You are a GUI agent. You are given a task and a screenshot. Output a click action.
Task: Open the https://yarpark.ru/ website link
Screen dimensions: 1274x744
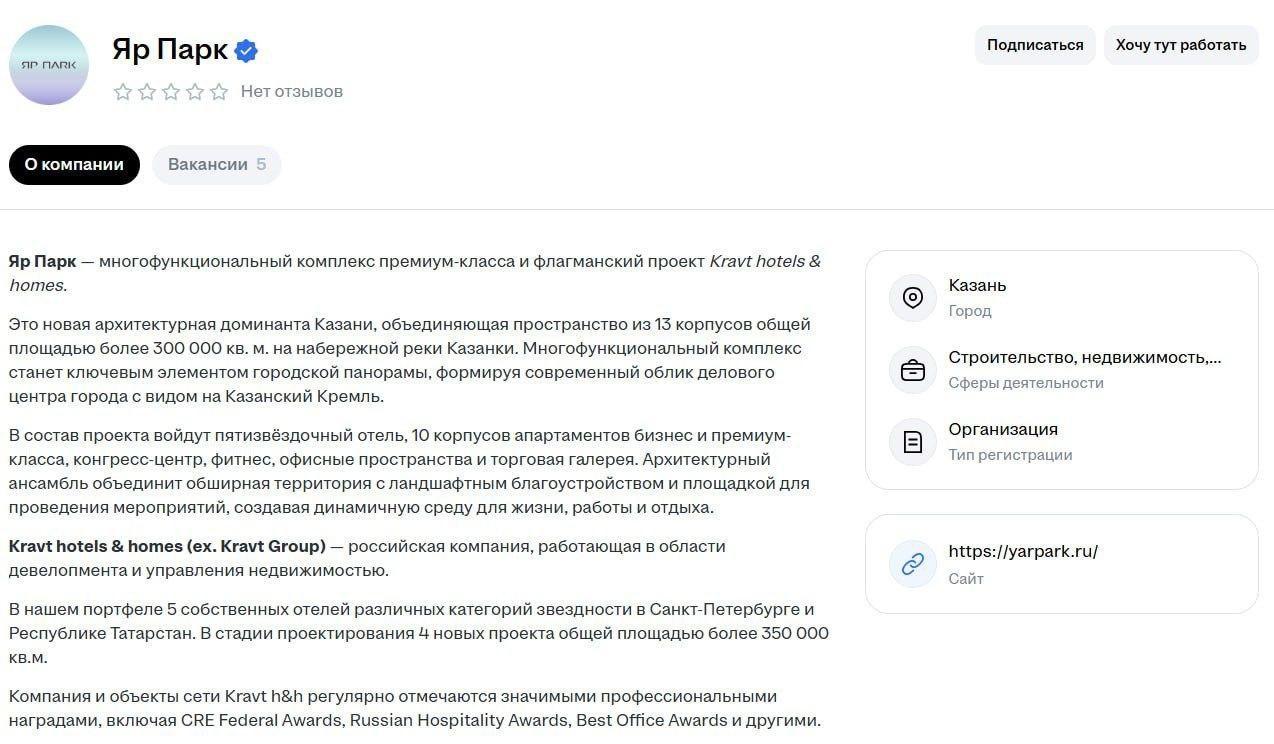(x=1023, y=552)
